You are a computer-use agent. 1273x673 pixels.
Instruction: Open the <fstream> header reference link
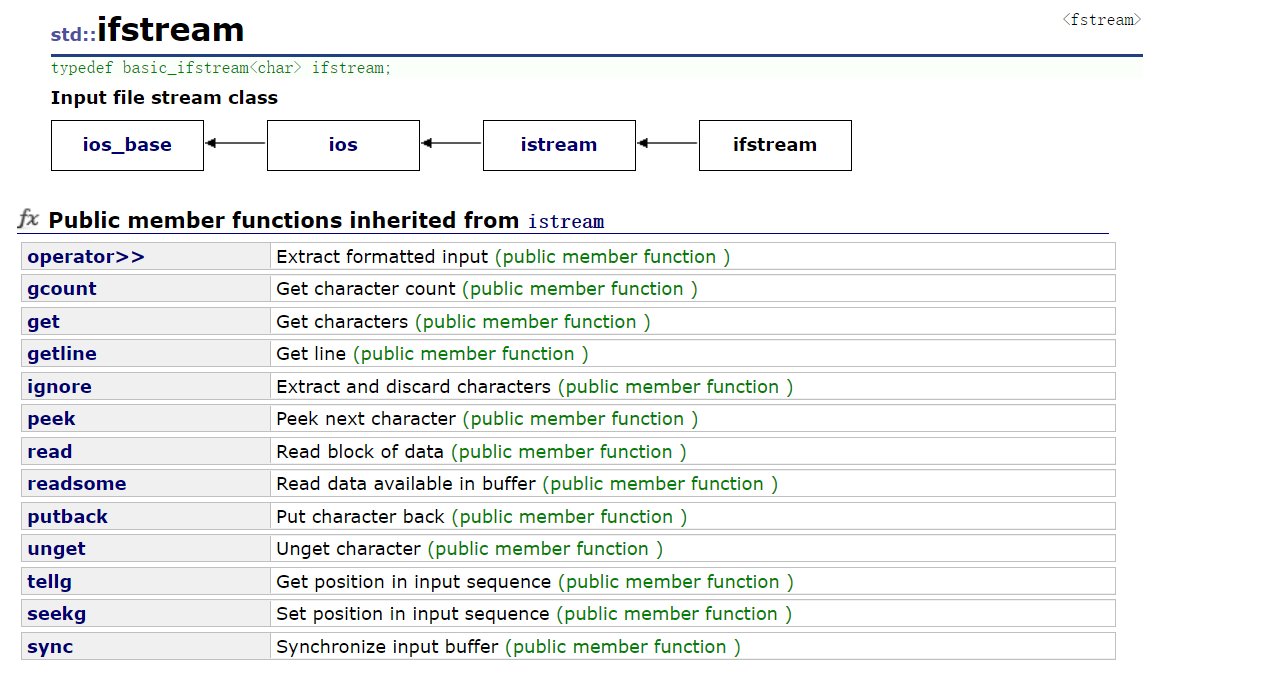(x=1100, y=19)
